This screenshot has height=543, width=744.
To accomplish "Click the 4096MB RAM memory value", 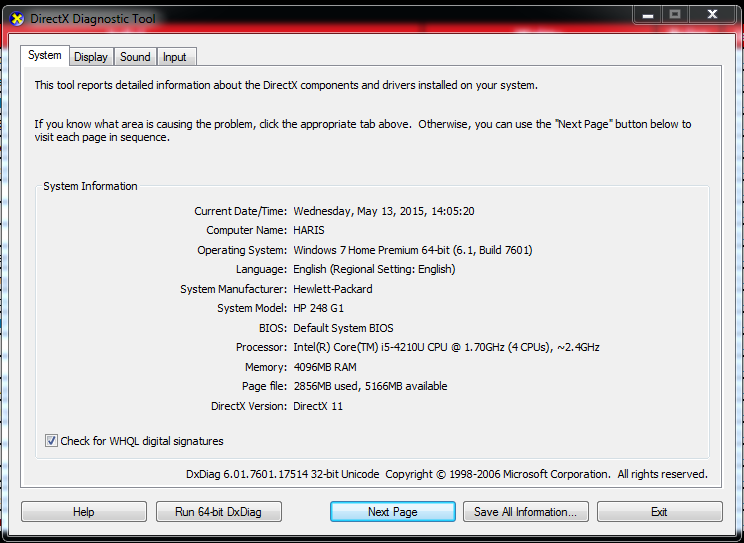I will coord(324,367).
